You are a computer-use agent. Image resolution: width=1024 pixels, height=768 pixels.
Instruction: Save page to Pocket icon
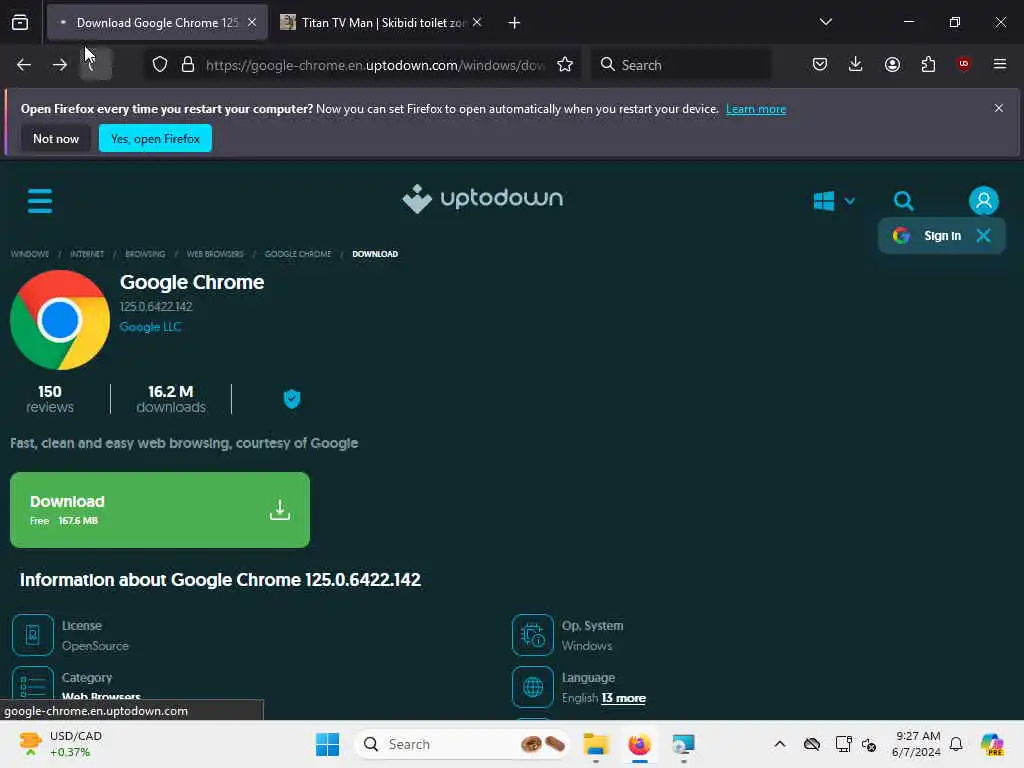point(820,65)
